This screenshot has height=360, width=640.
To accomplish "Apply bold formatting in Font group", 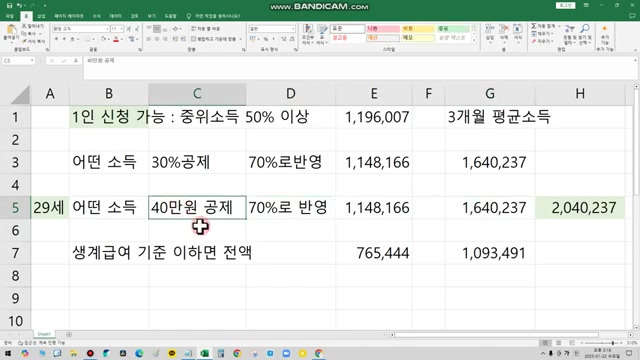I will (x=57, y=39).
